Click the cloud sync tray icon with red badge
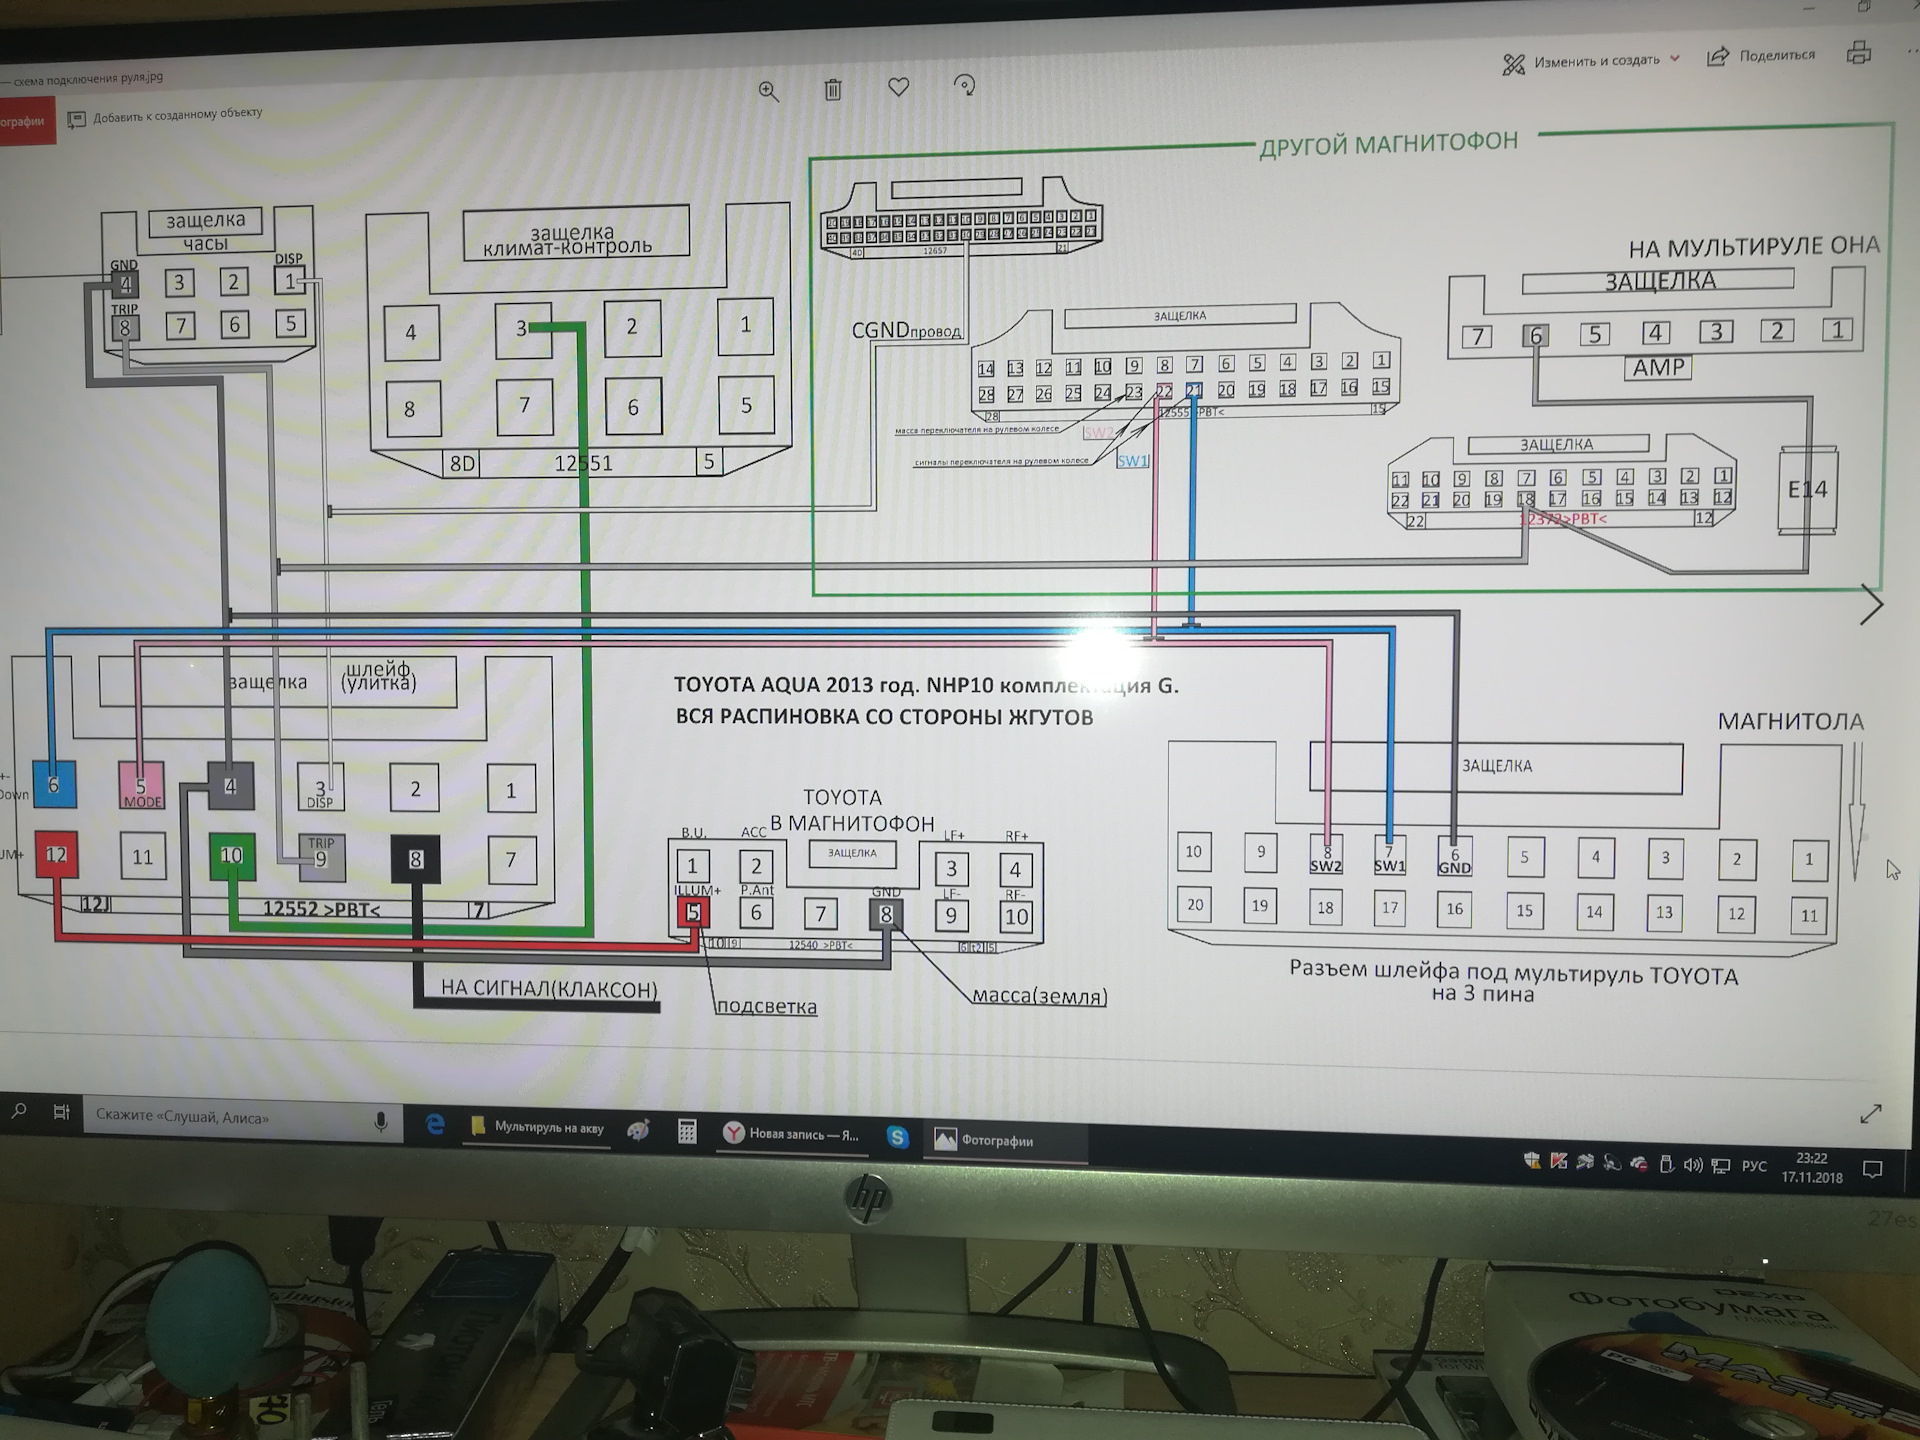 click(1639, 1163)
